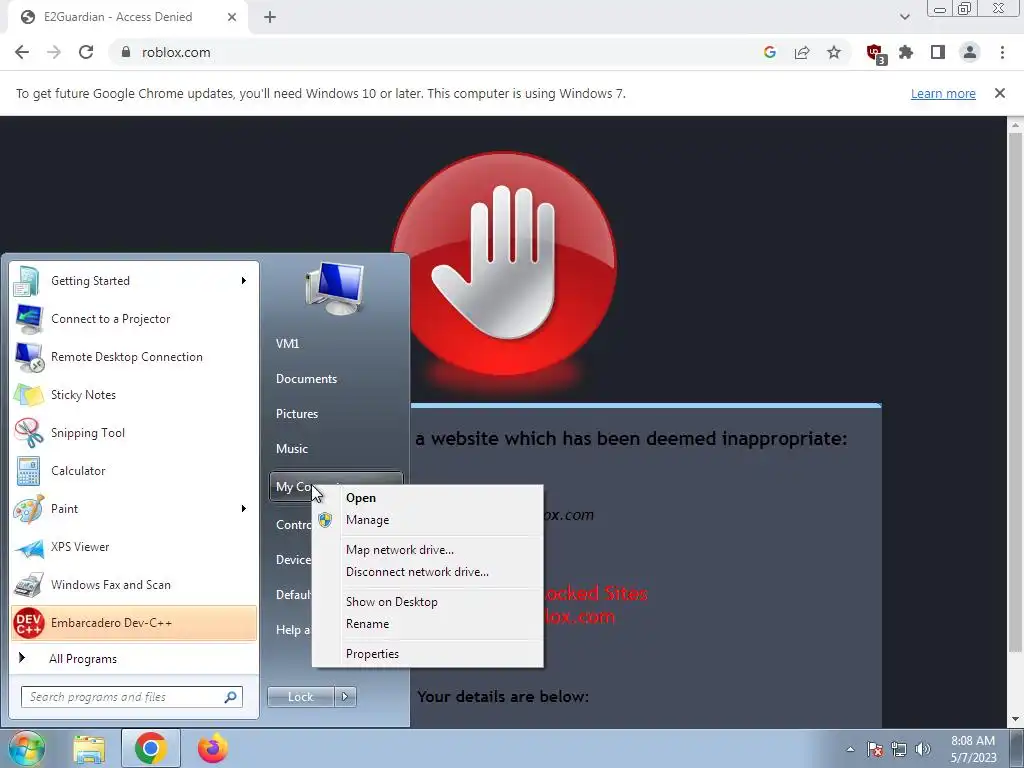Screen dimensions: 1024x768
Task: Click the page vertical scrollbar
Action: click(x=1015, y=392)
